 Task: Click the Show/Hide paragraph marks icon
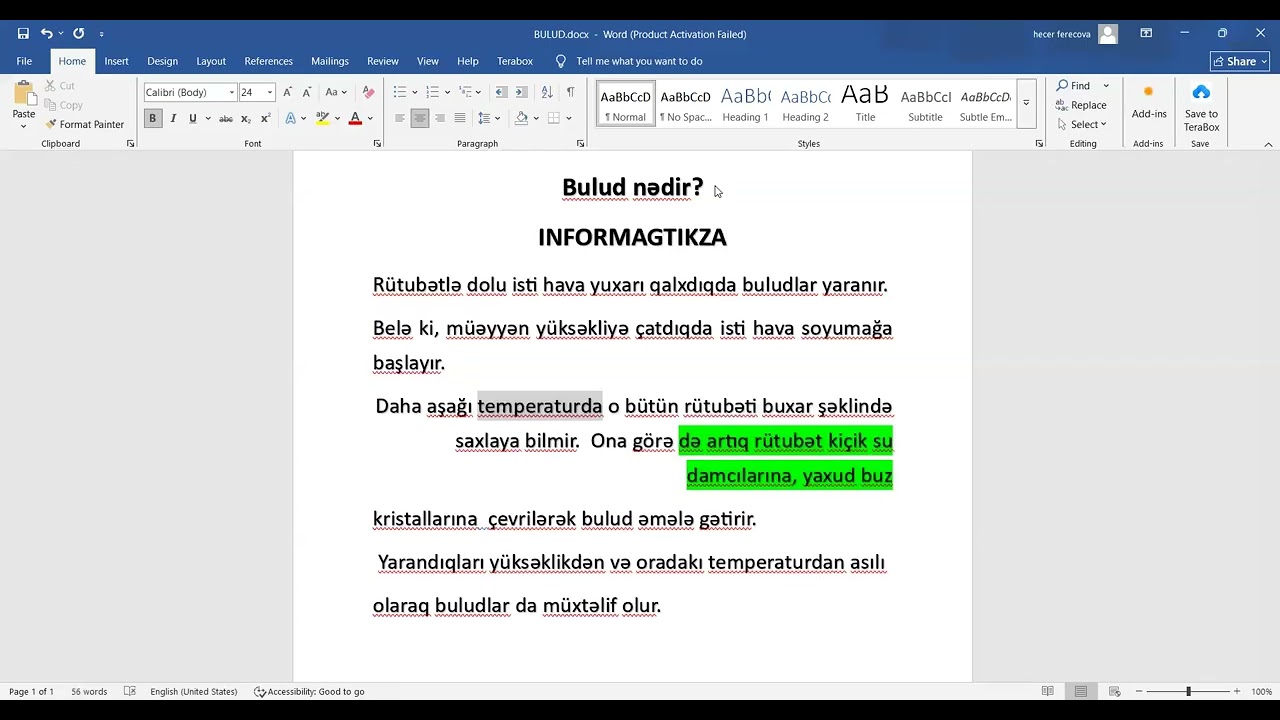click(570, 92)
